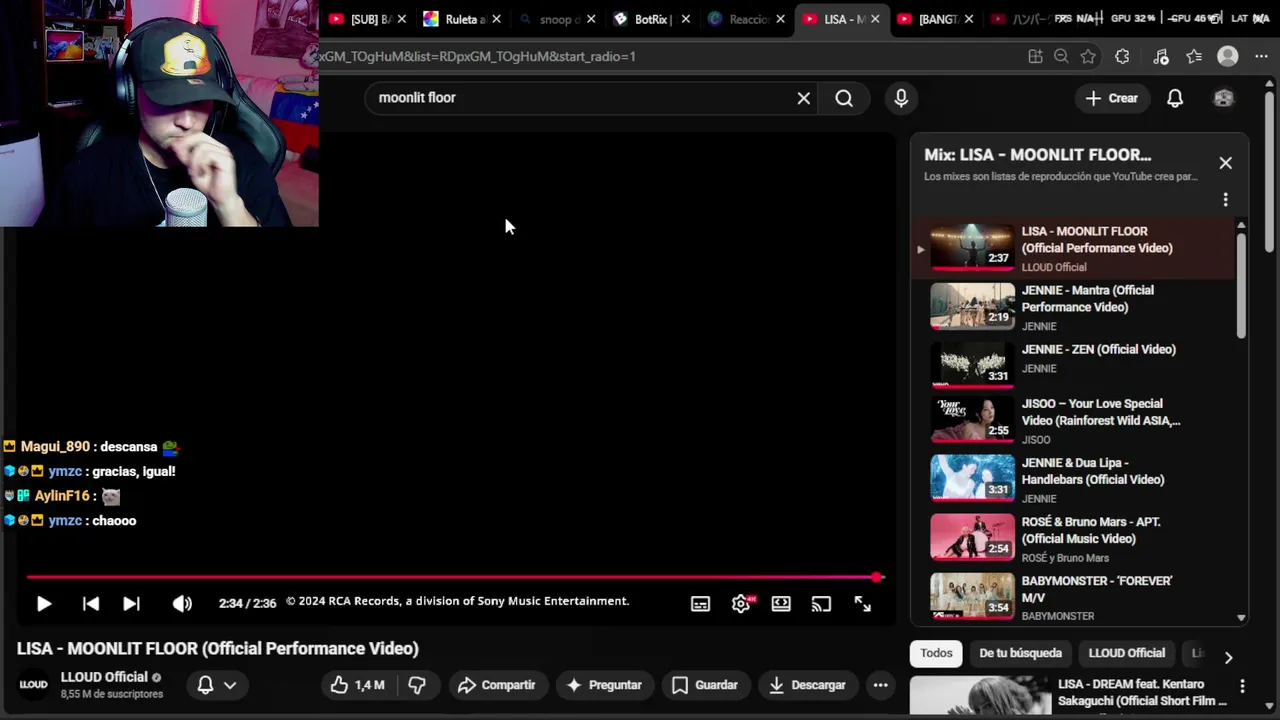Like the video with thumbs up
1280x720 pixels.
tap(357, 685)
